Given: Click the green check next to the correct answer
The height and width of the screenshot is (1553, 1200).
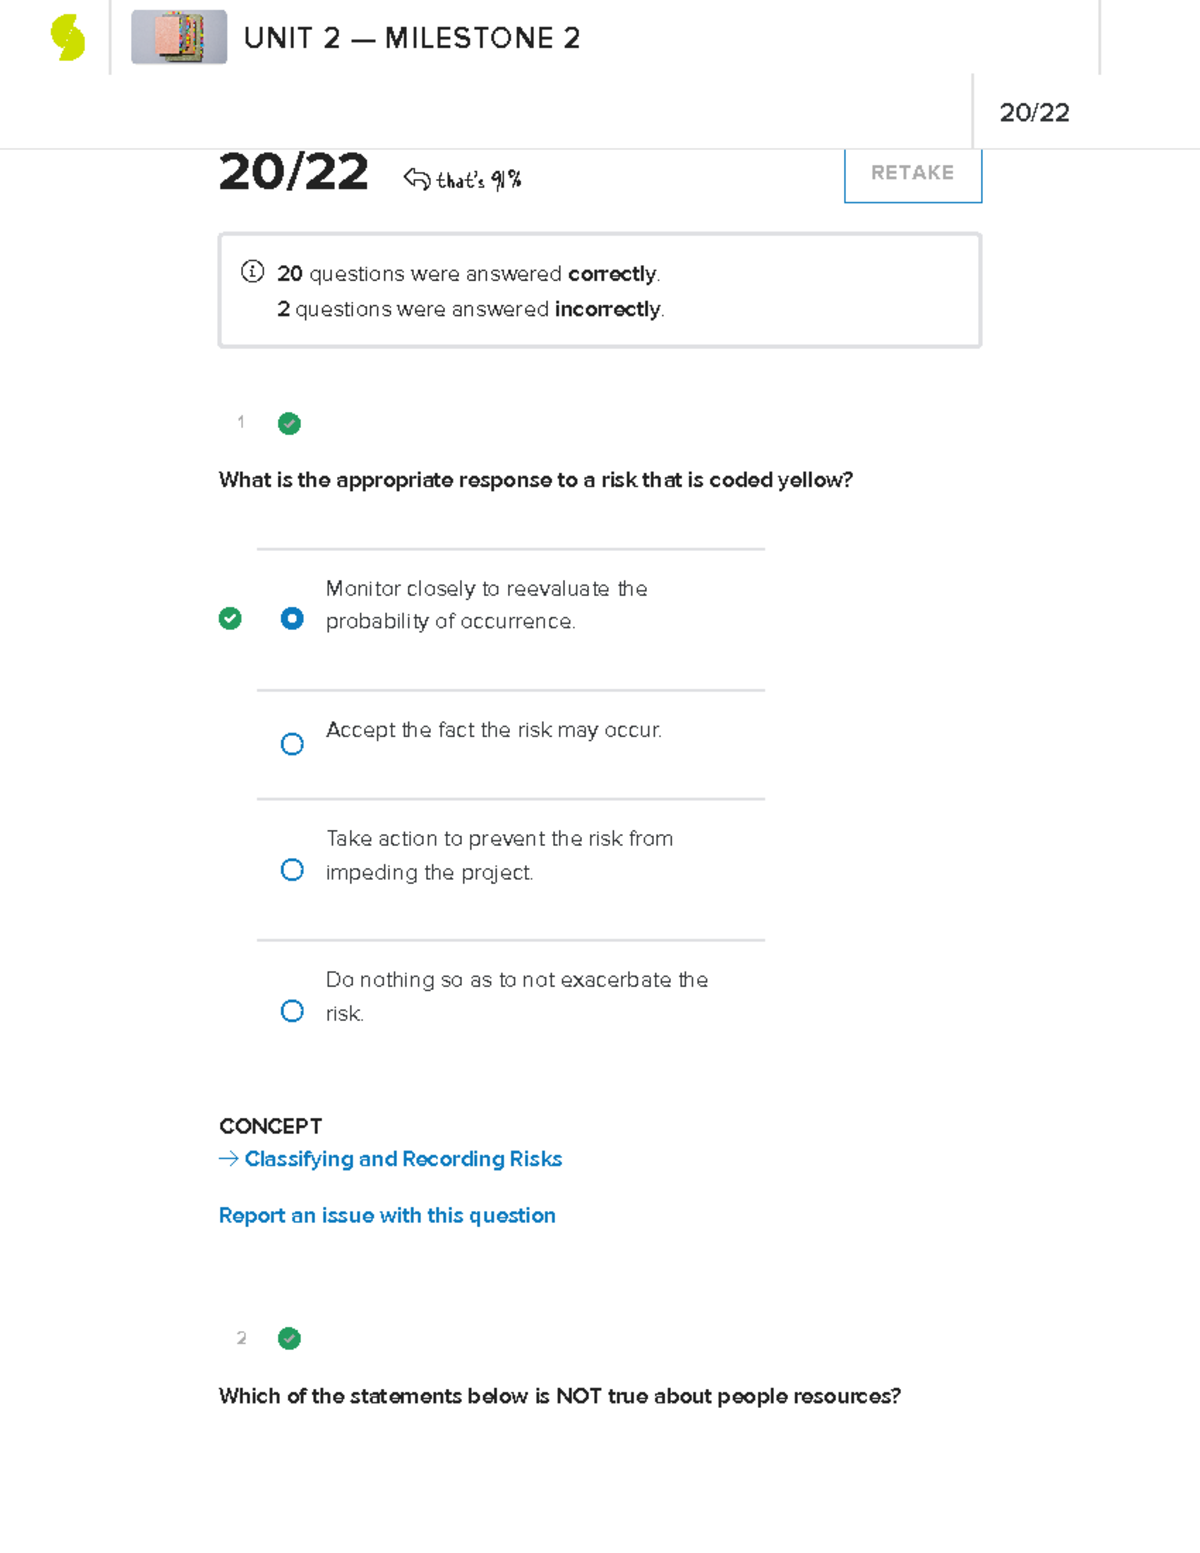Looking at the screenshot, I should tap(231, 619).
